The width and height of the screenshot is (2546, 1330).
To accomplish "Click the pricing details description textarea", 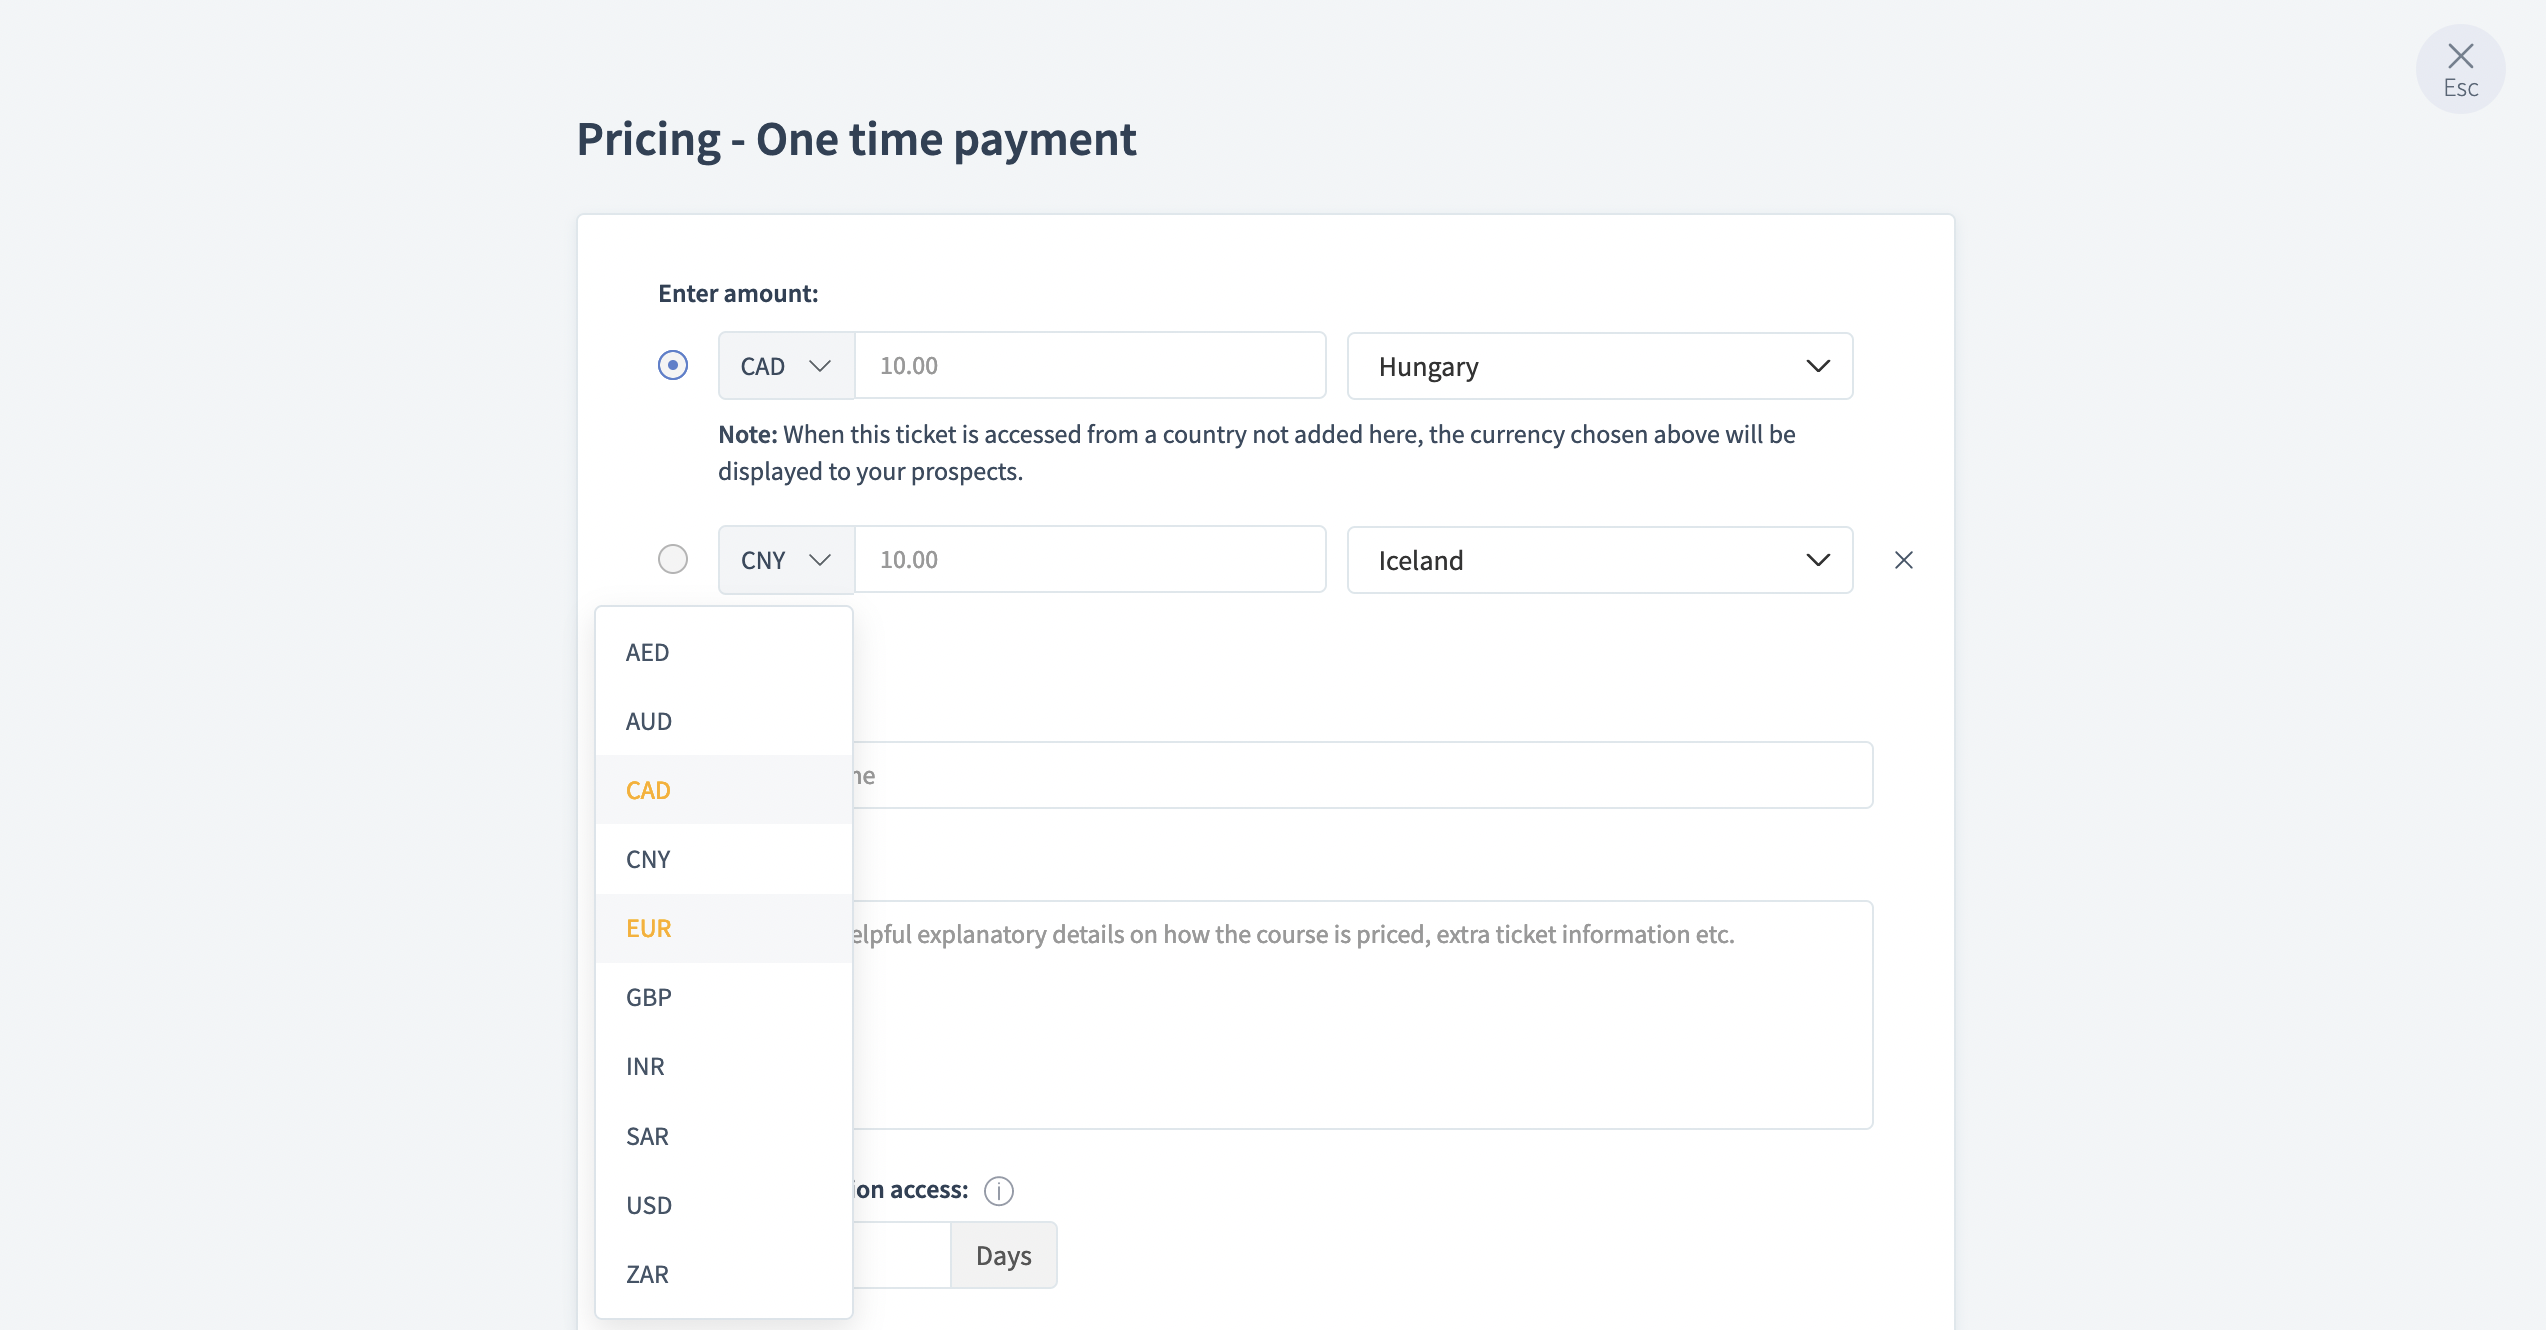I will [x=1362, y=1015].
